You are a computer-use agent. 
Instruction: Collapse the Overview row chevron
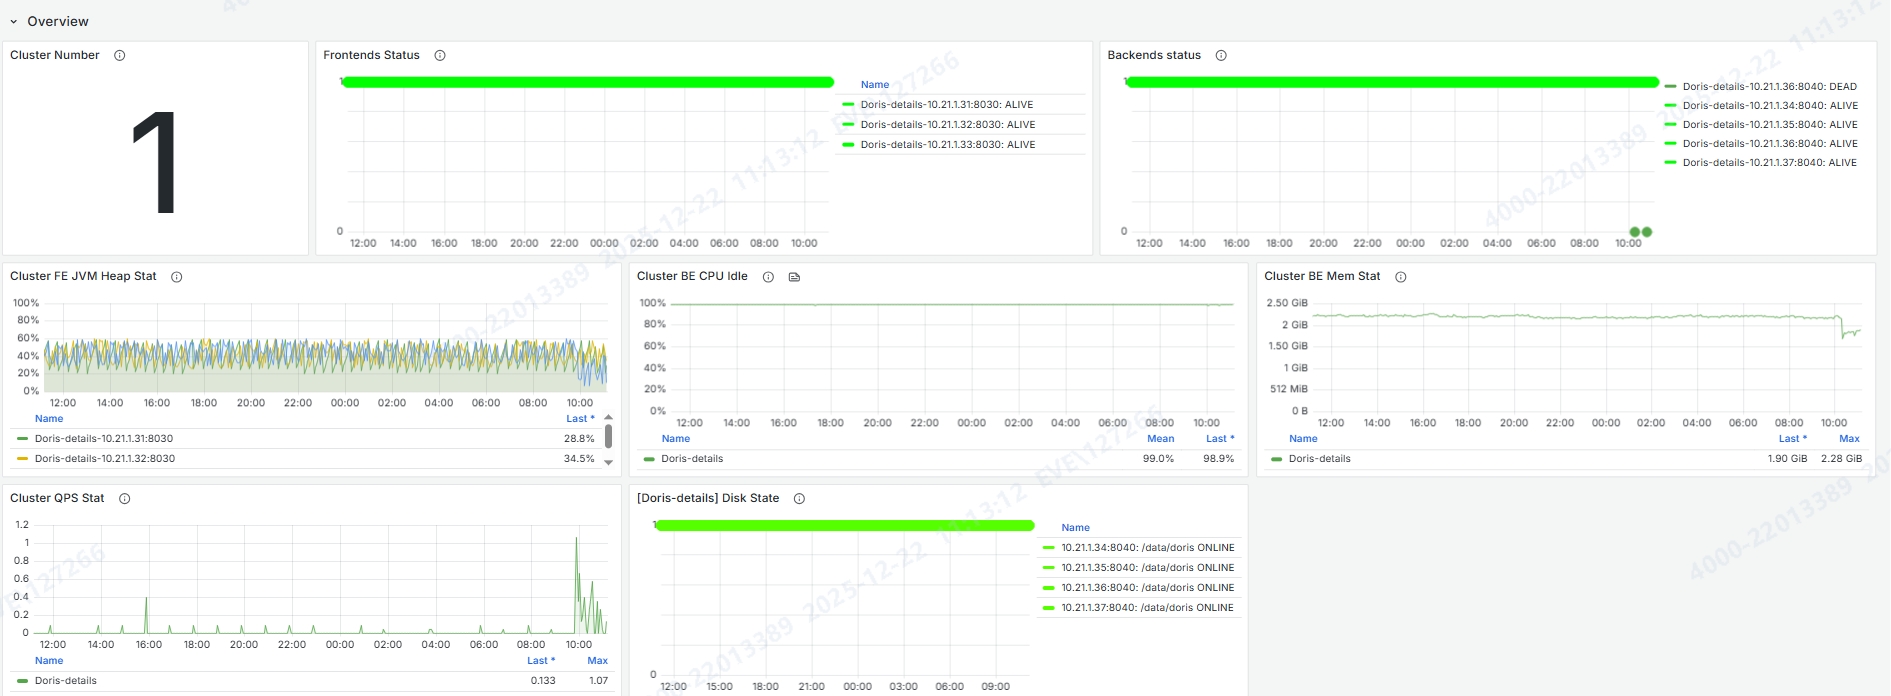pyautogui.click(x=14, y=21)
